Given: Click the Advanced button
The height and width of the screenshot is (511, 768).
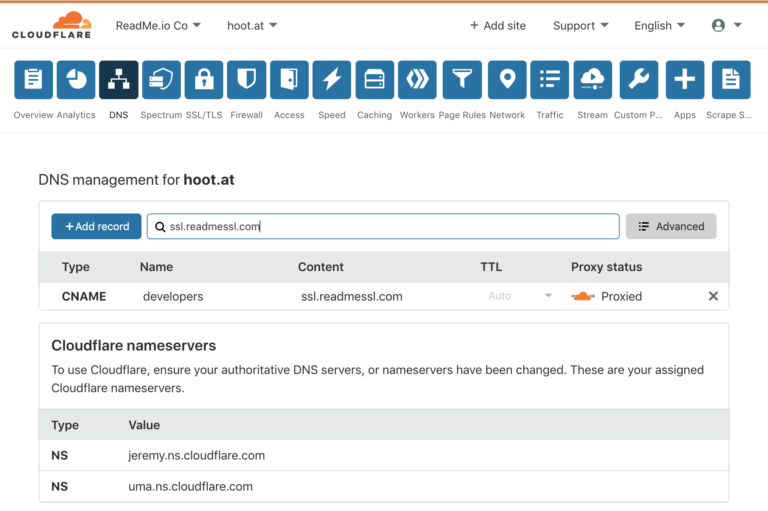Looking at the screenshot, I should click(670, 226).
